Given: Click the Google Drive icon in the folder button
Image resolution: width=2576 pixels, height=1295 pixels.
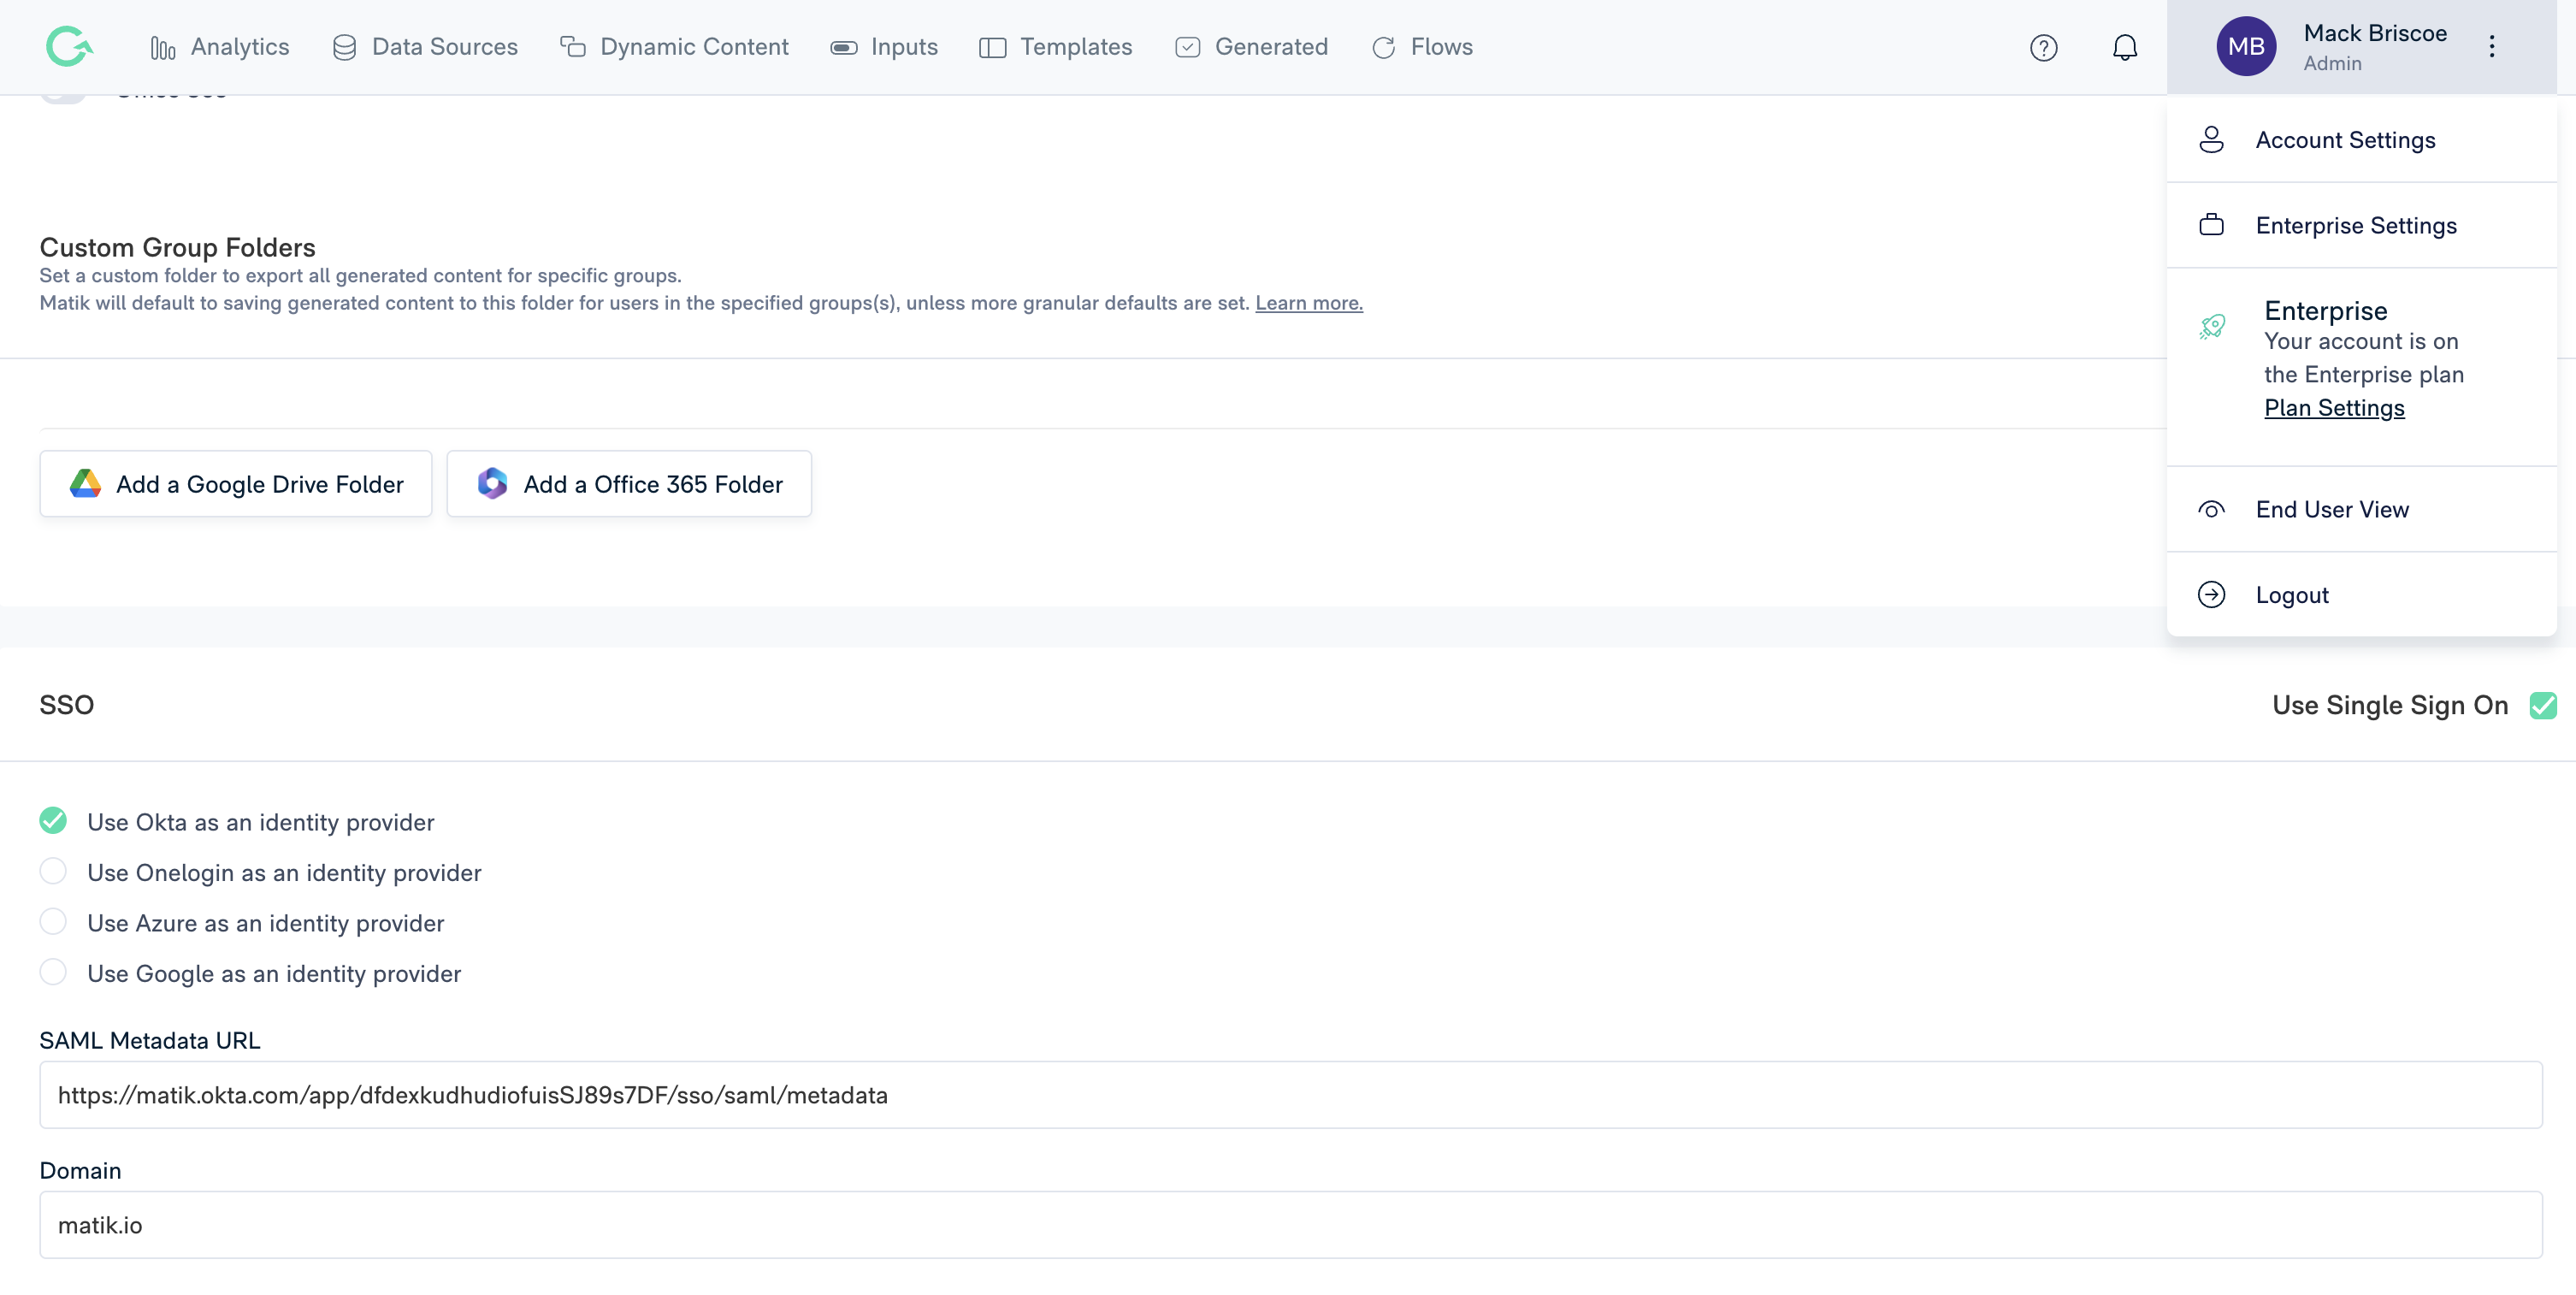Looking at the screenshot, I should pos(85,484).
